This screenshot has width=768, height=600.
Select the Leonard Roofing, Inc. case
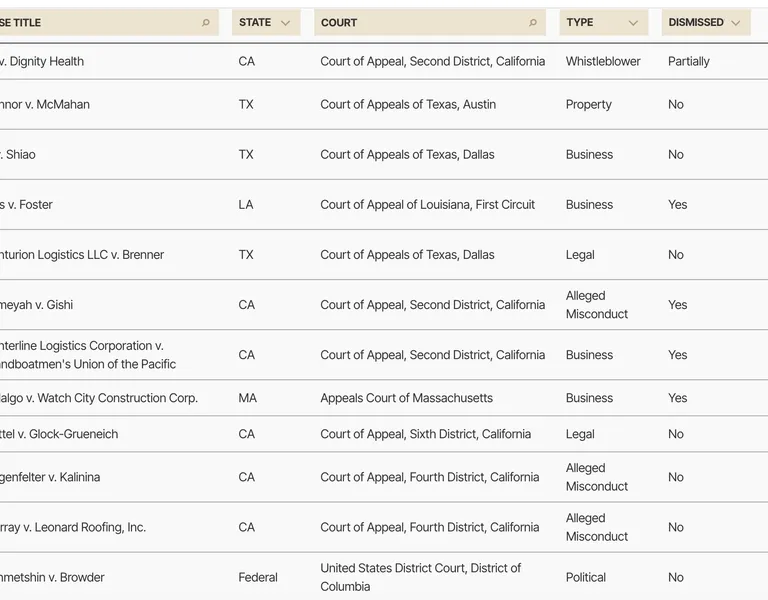point(73,527)
